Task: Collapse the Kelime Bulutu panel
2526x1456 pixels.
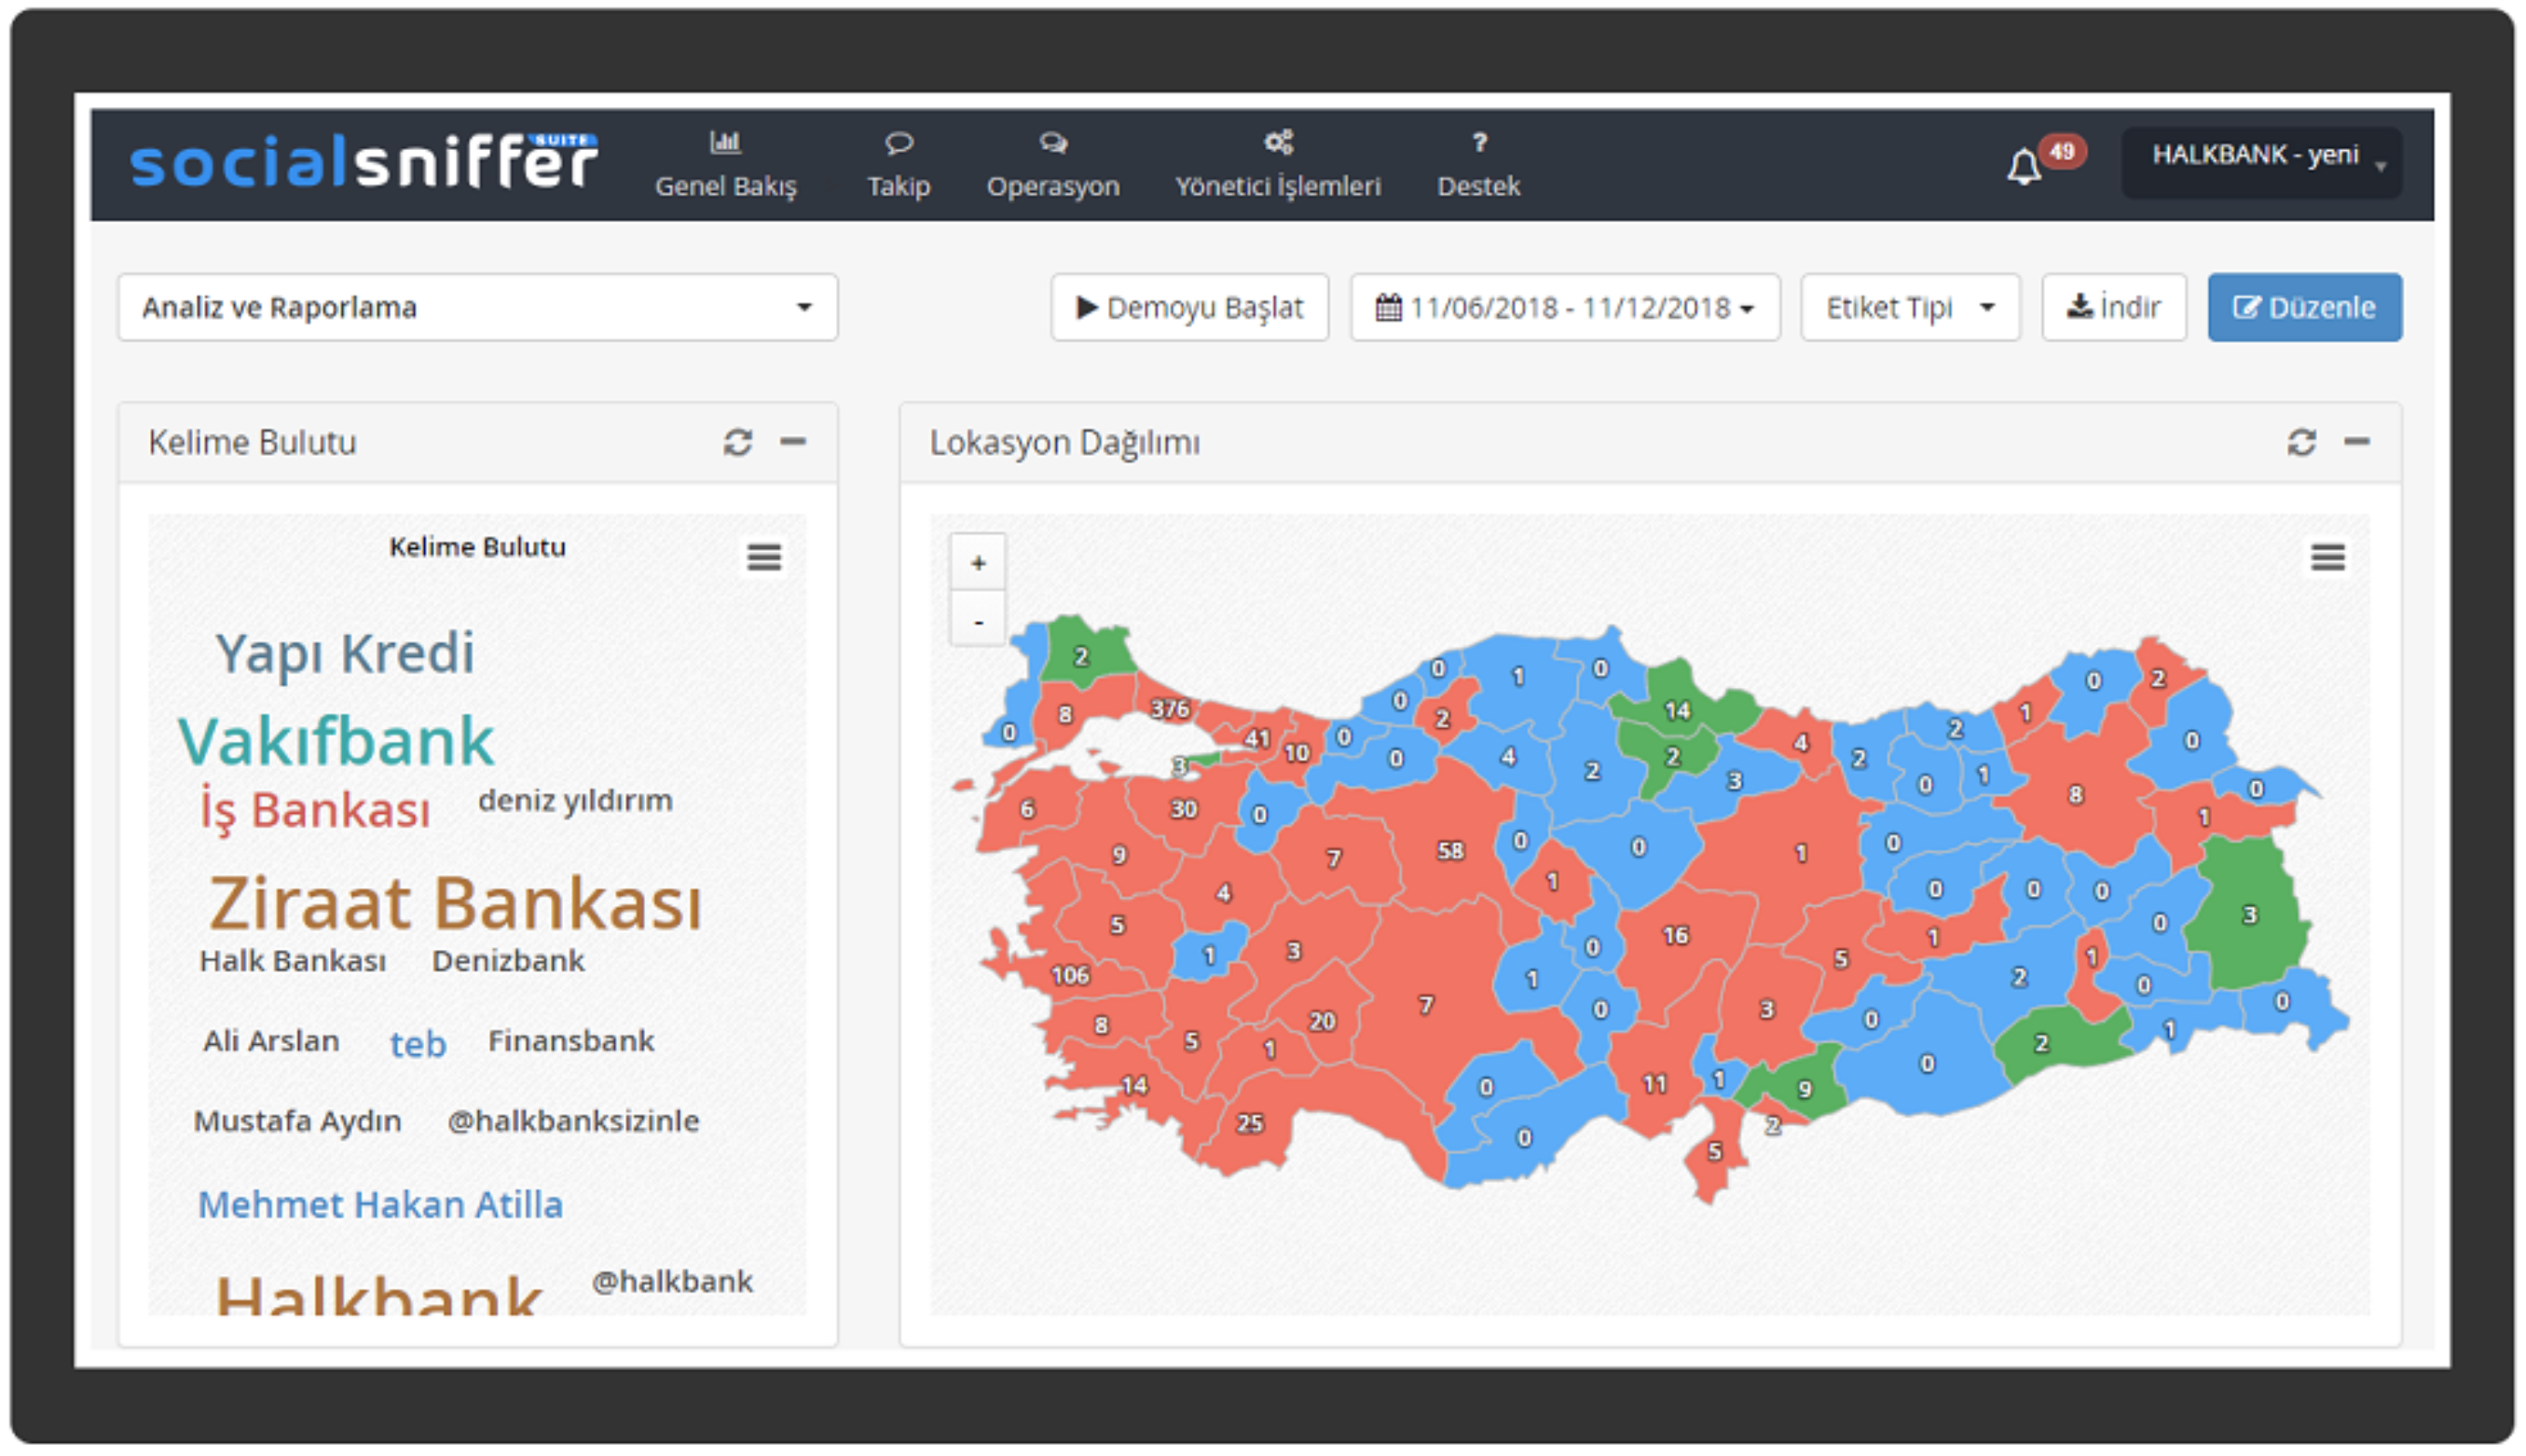Action: point(793,442)
